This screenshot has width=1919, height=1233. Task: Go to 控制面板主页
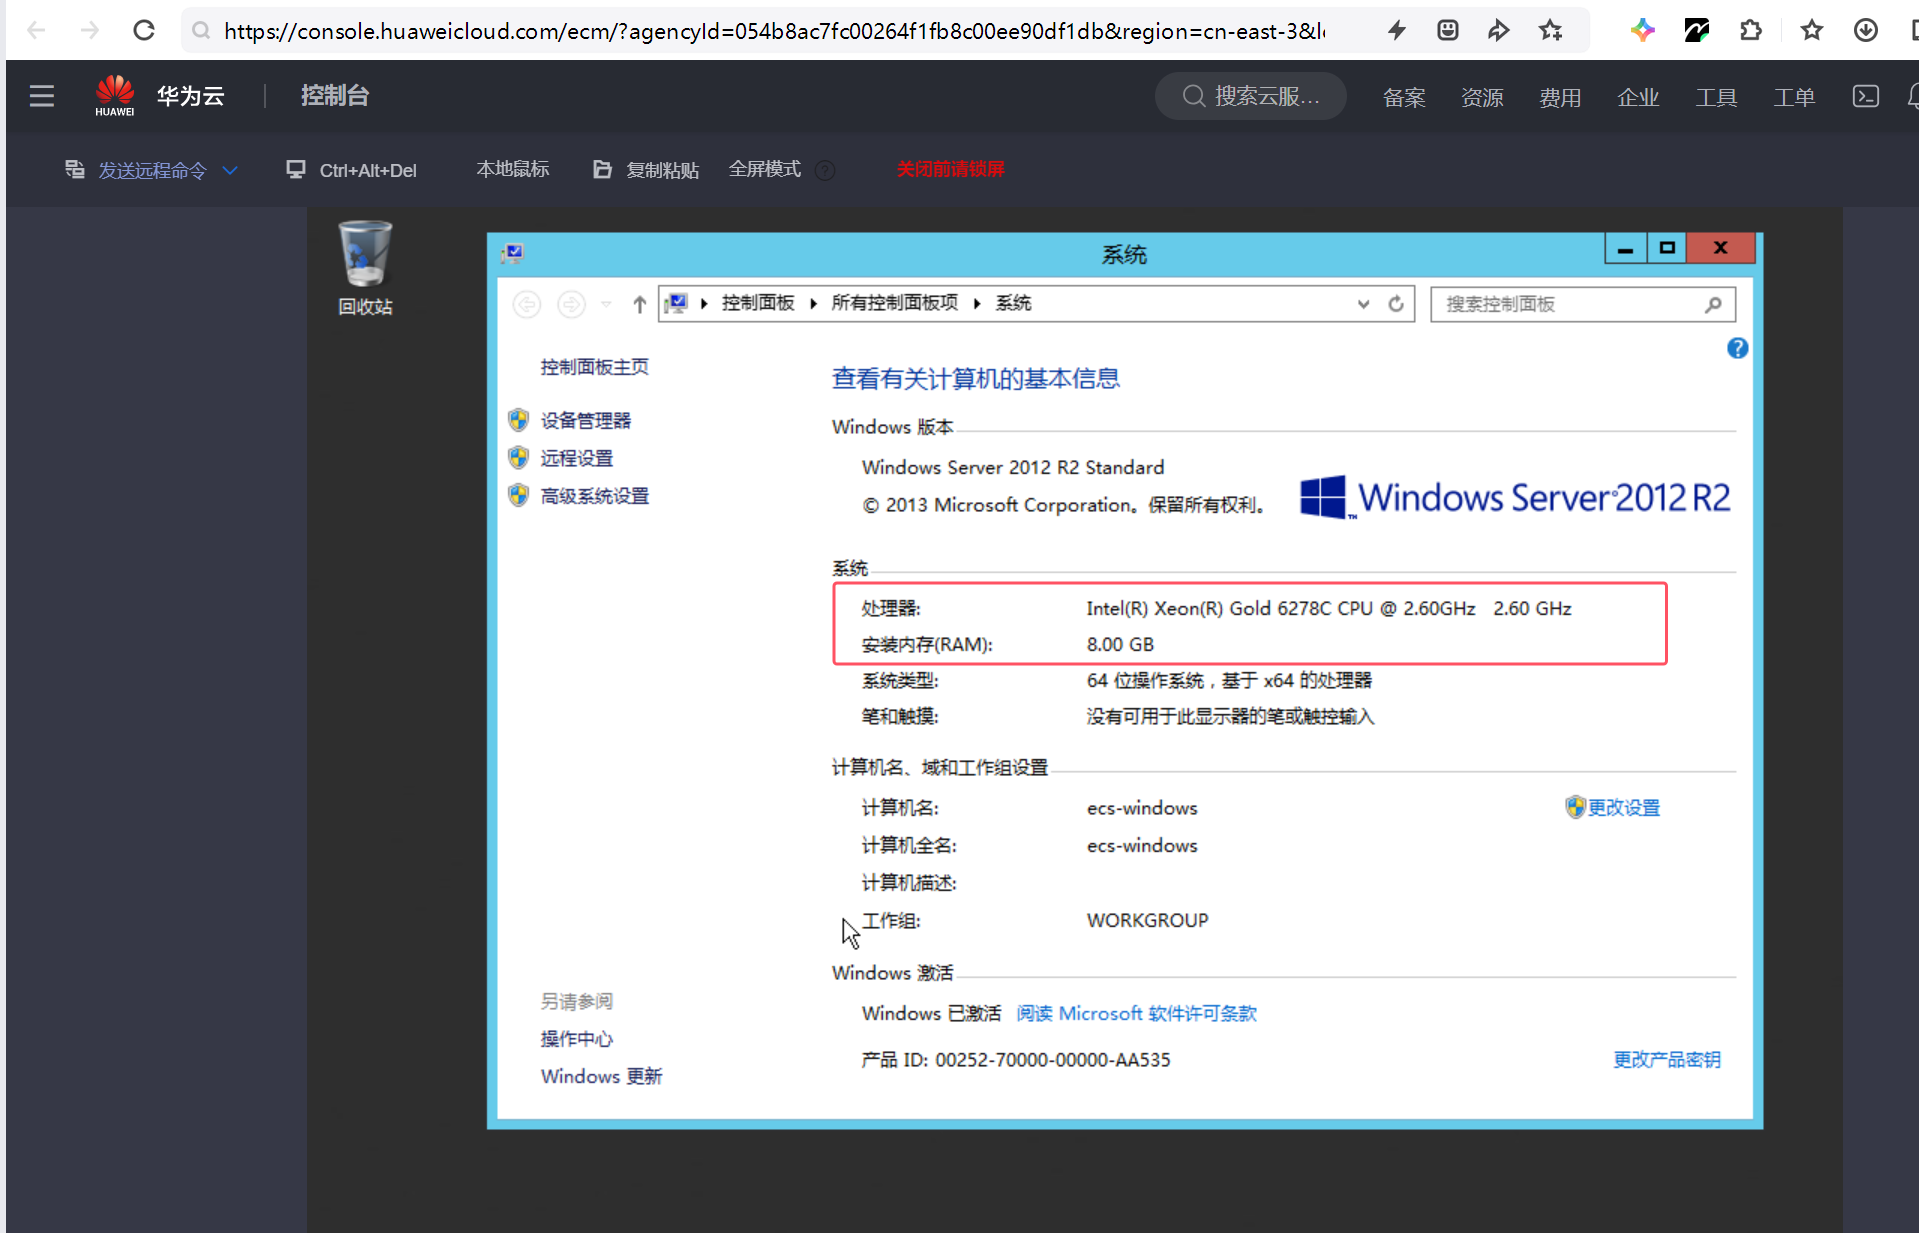click(x=595, y=367)
